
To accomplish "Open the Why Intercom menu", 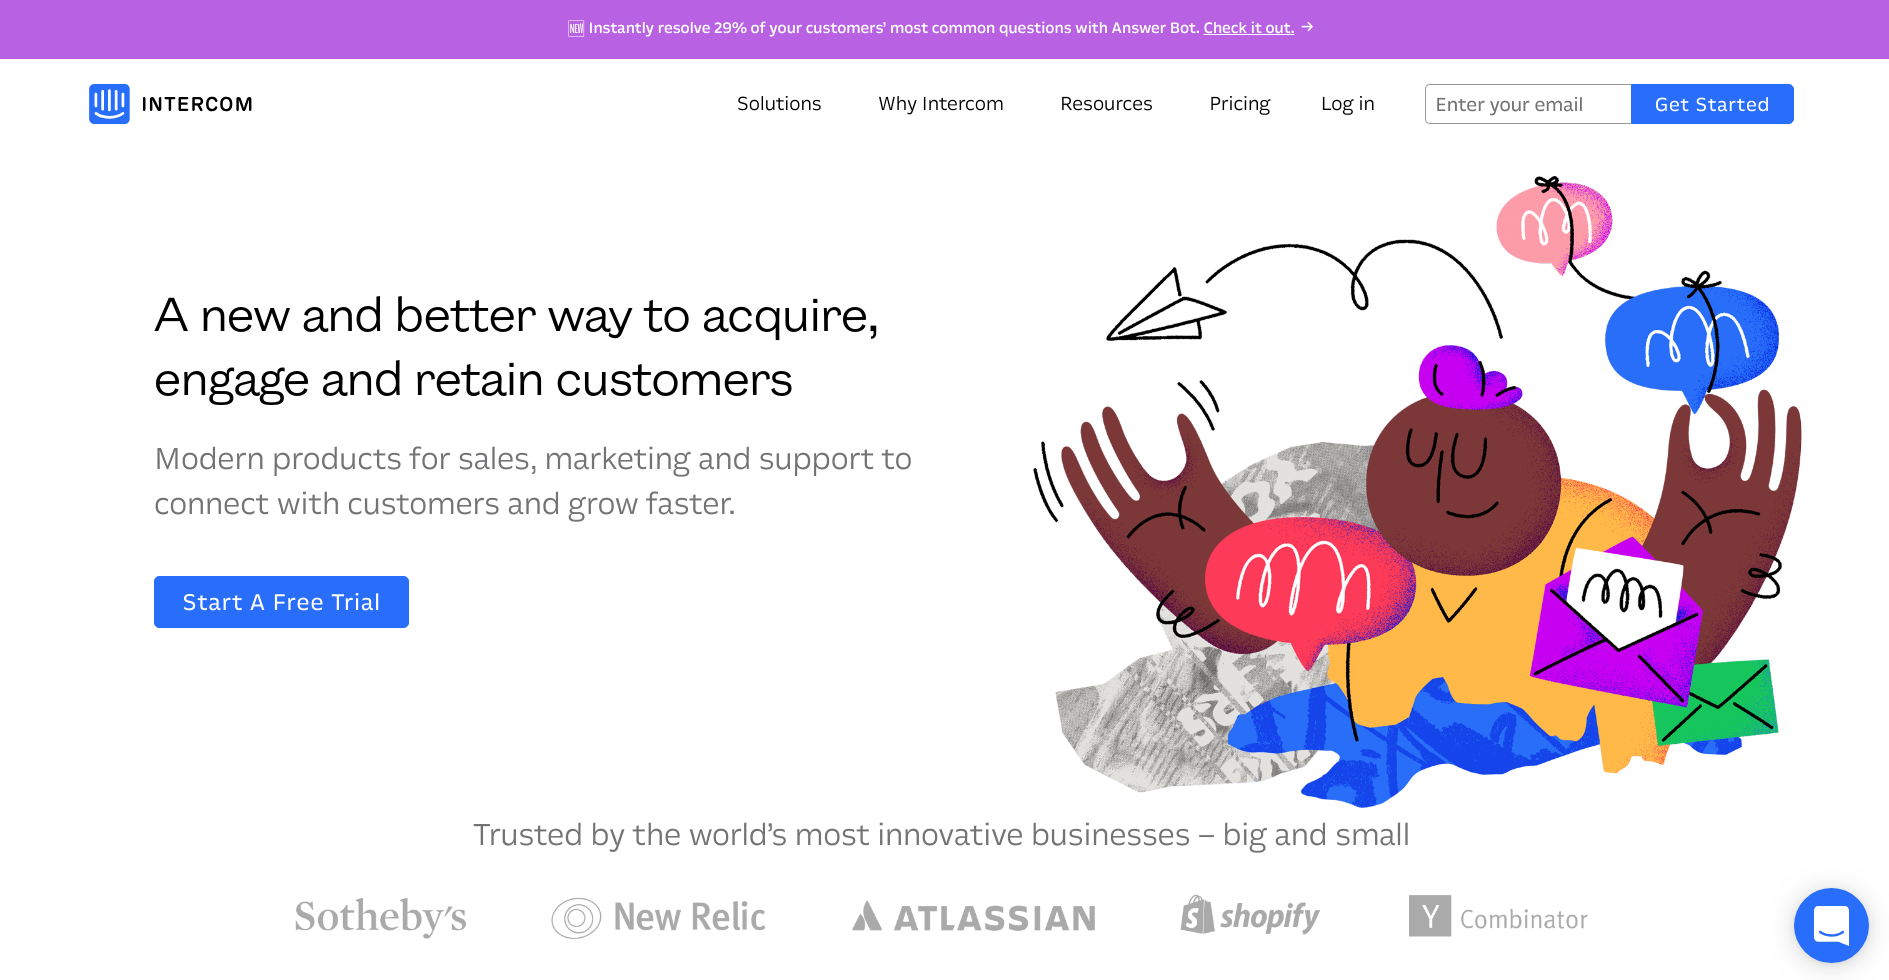I will click(941, 104).
